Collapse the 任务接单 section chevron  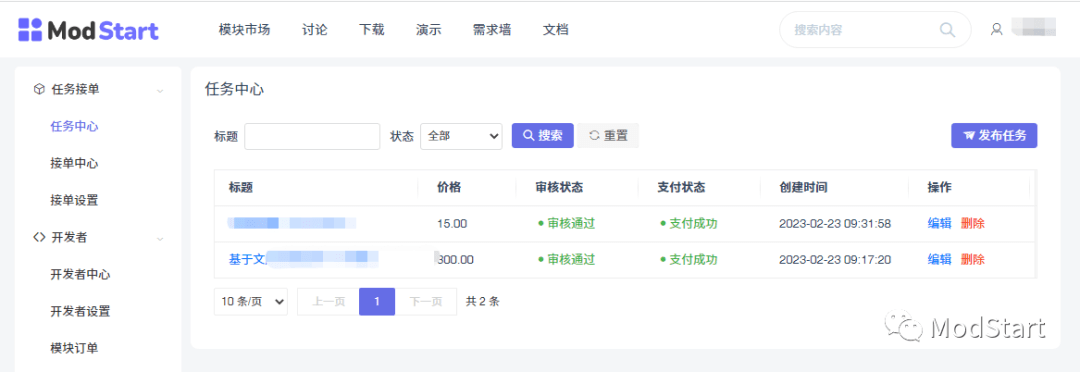coord(160,90)
